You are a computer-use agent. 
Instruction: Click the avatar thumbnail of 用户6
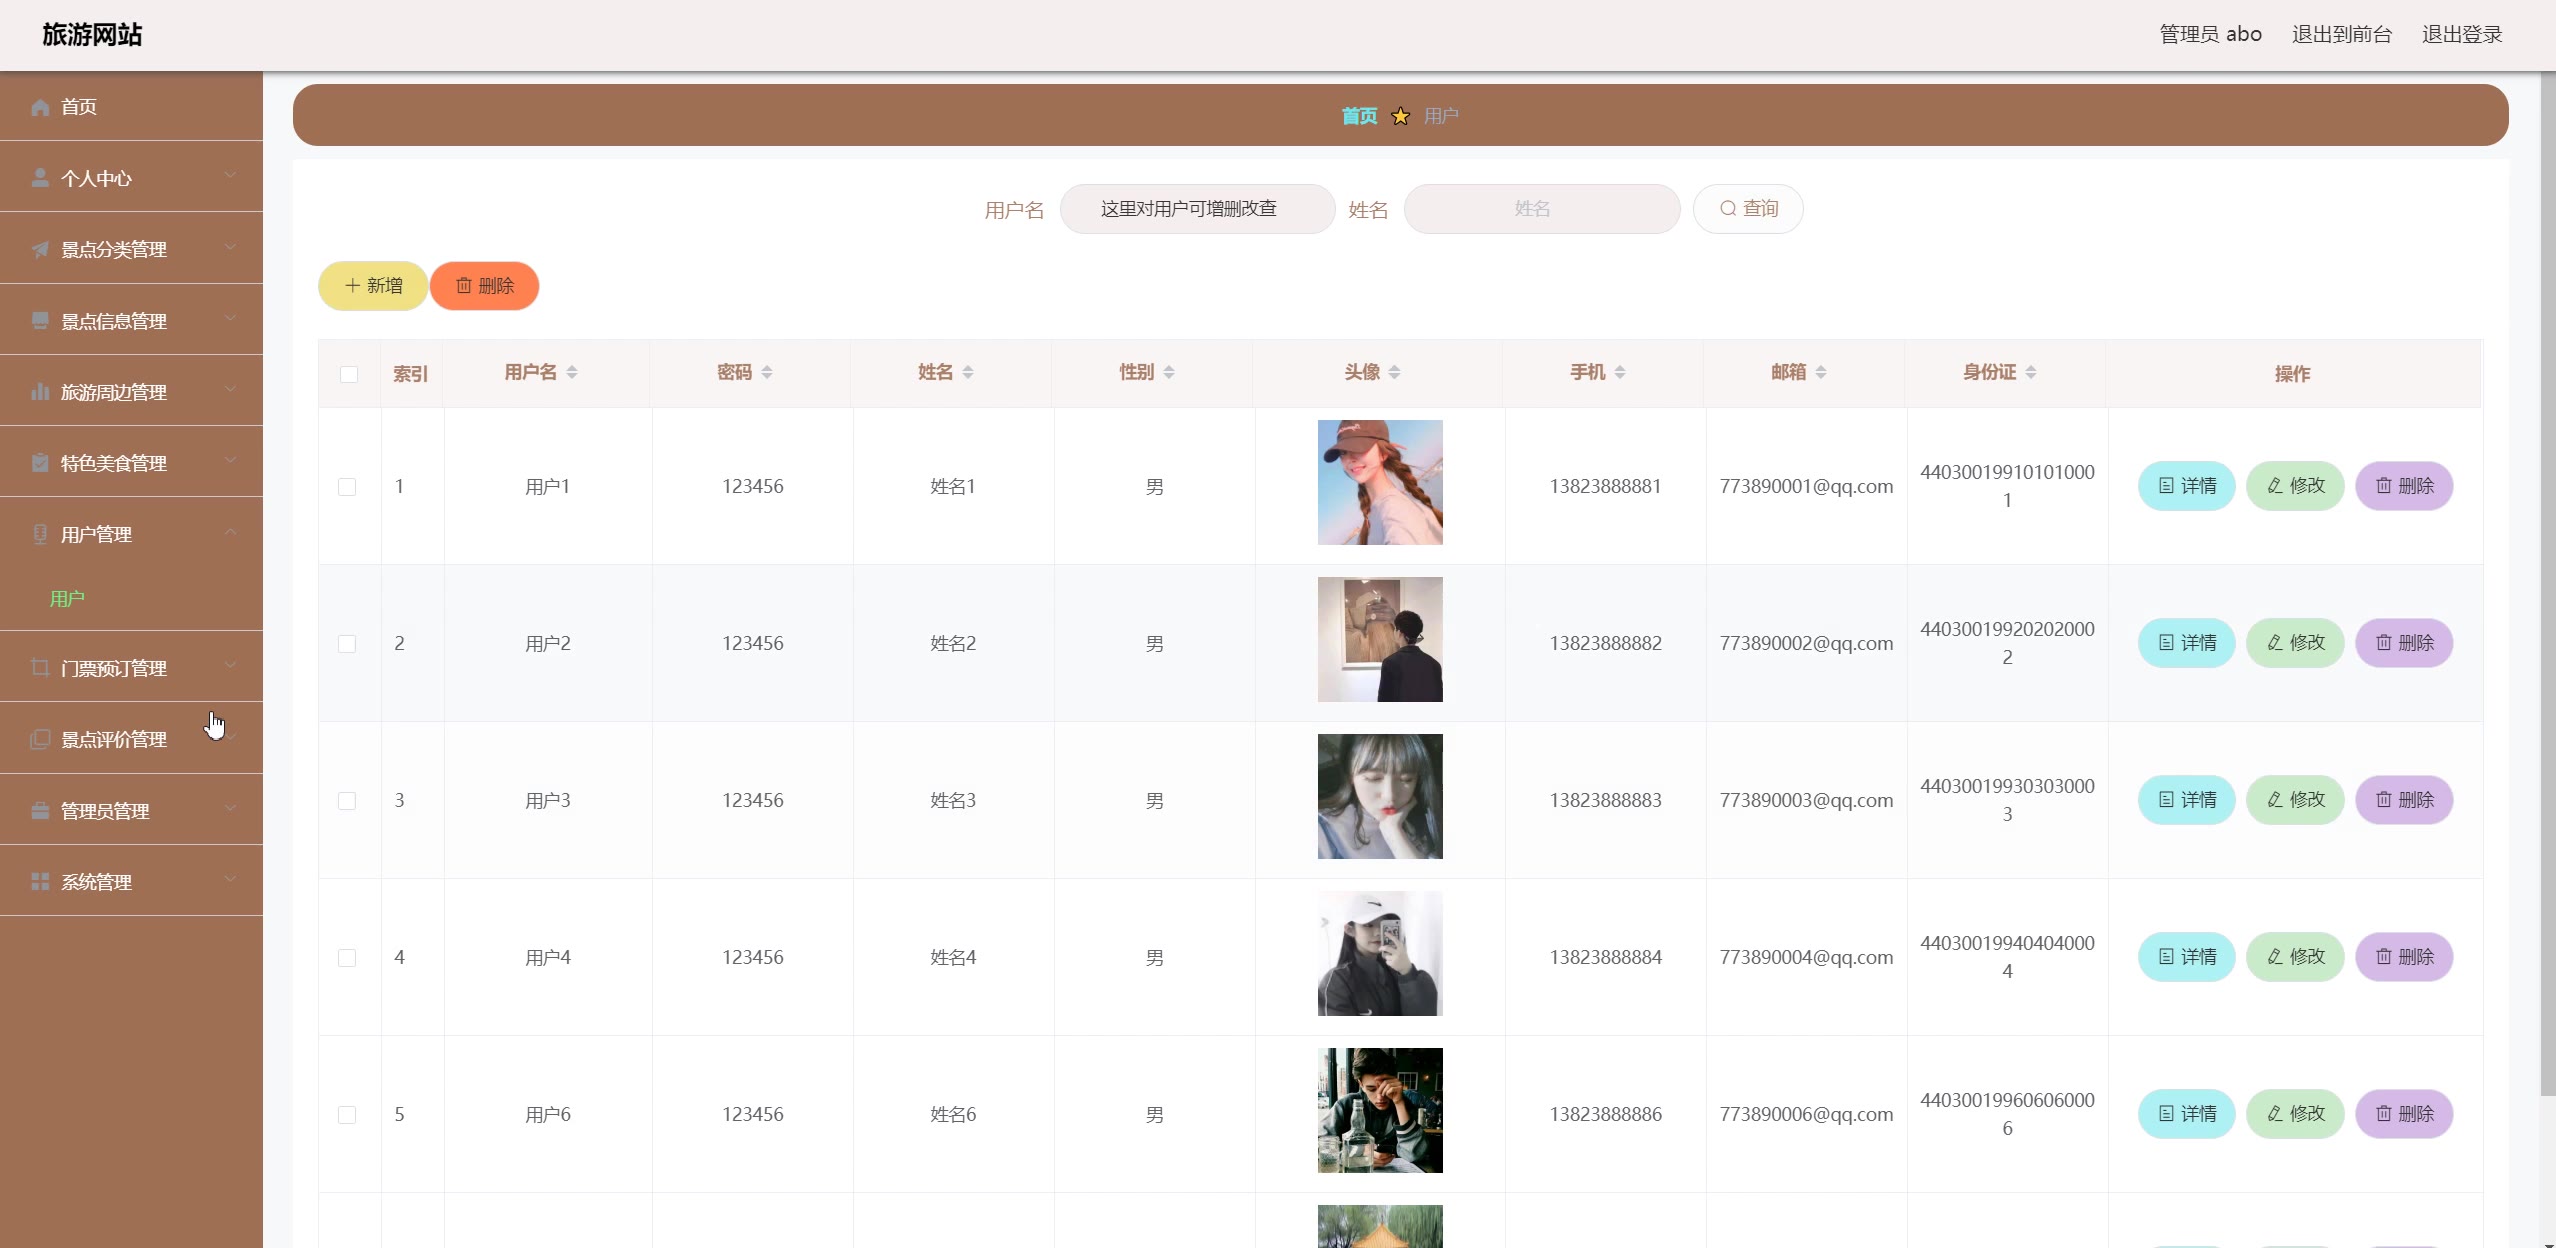(1380, 1110)
